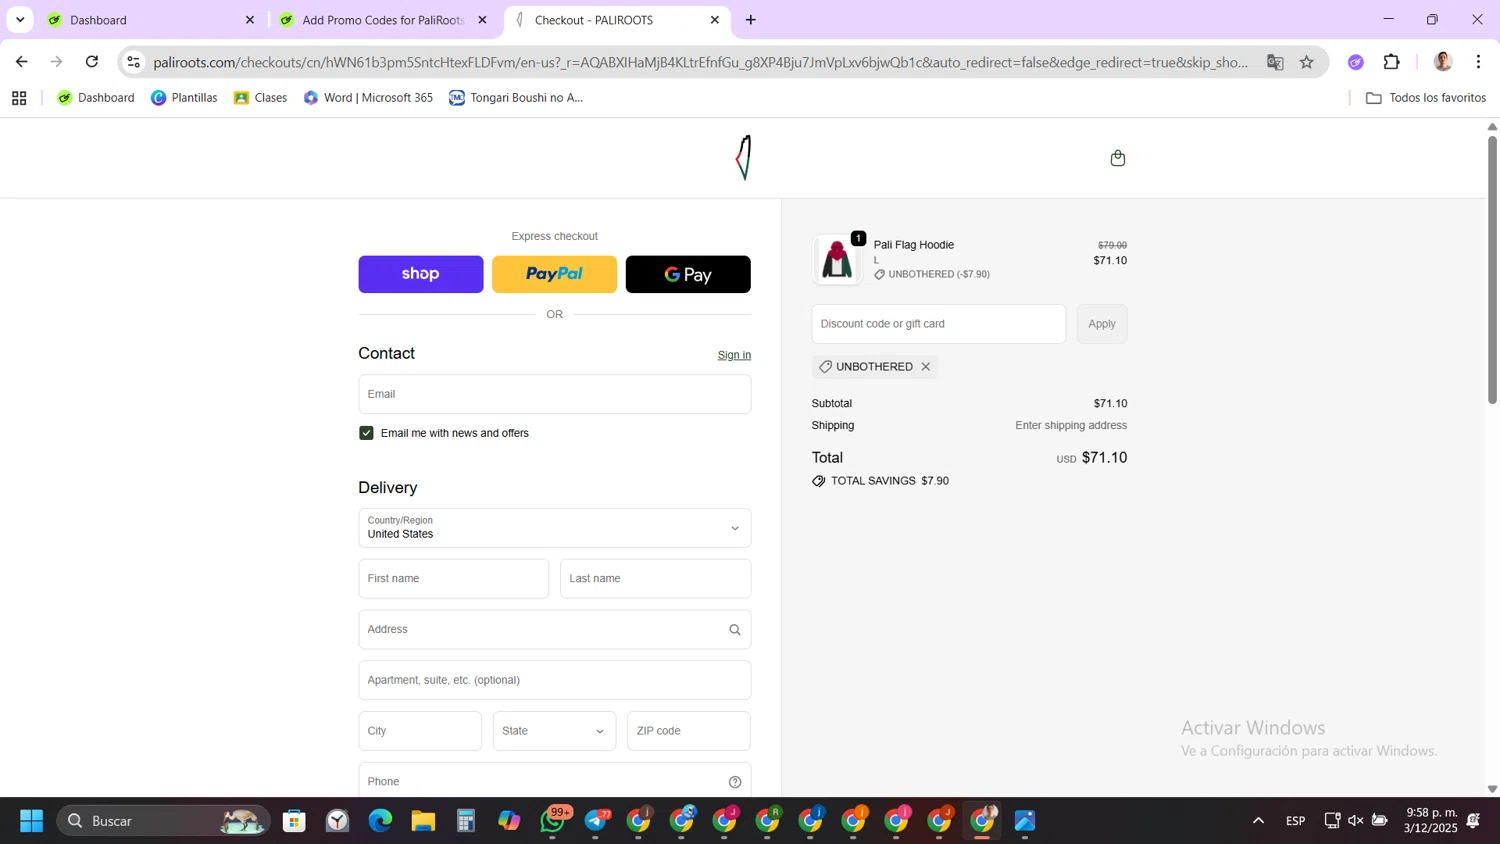1500x844 pixels.
Task: Open WhatsApp from taskbar
Action: pyautogui.click(x=553, y=821)
